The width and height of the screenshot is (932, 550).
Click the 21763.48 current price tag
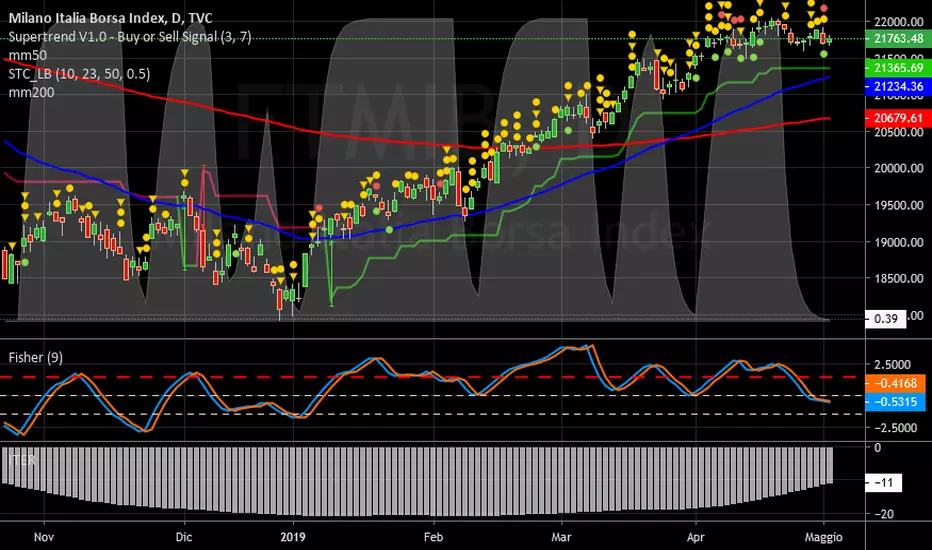pyautogui.click(x=898, y=39)
